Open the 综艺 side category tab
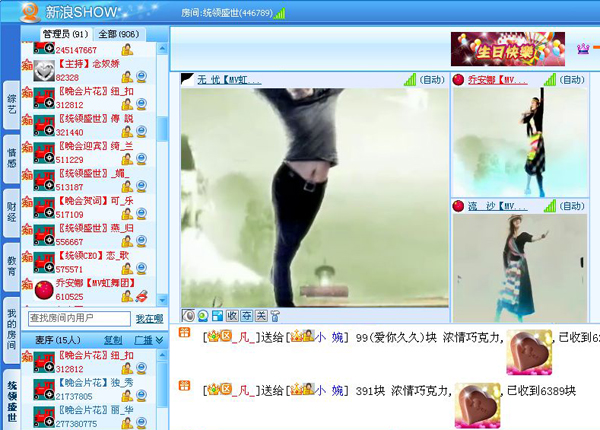 pos(11,100)
